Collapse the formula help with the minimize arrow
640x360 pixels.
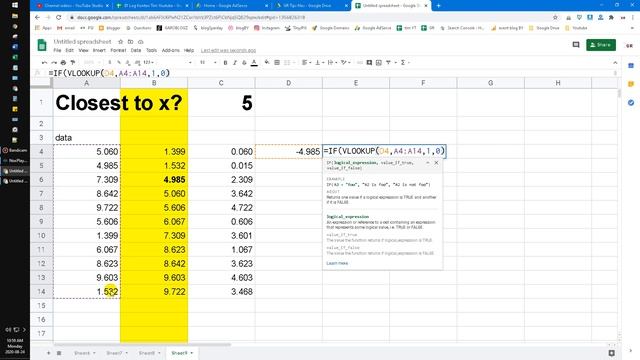click(427, 162)
